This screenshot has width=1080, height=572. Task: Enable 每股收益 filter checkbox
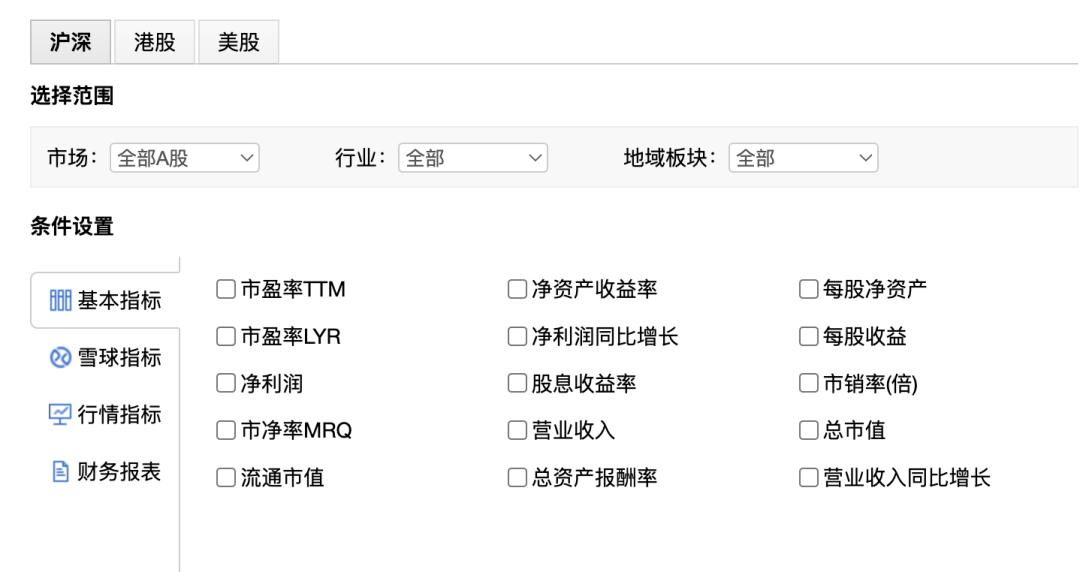pyautogui.click(x=809, y=336)
